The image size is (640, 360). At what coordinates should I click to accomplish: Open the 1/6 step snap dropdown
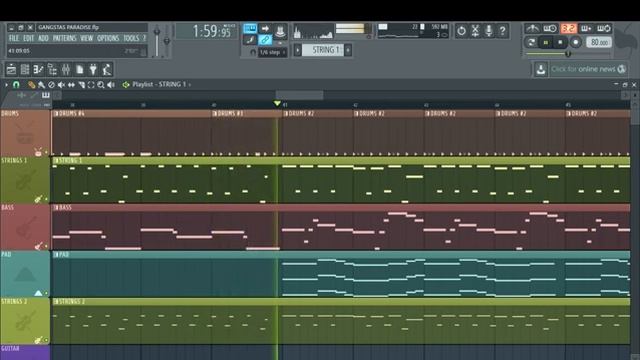[272, 52]
